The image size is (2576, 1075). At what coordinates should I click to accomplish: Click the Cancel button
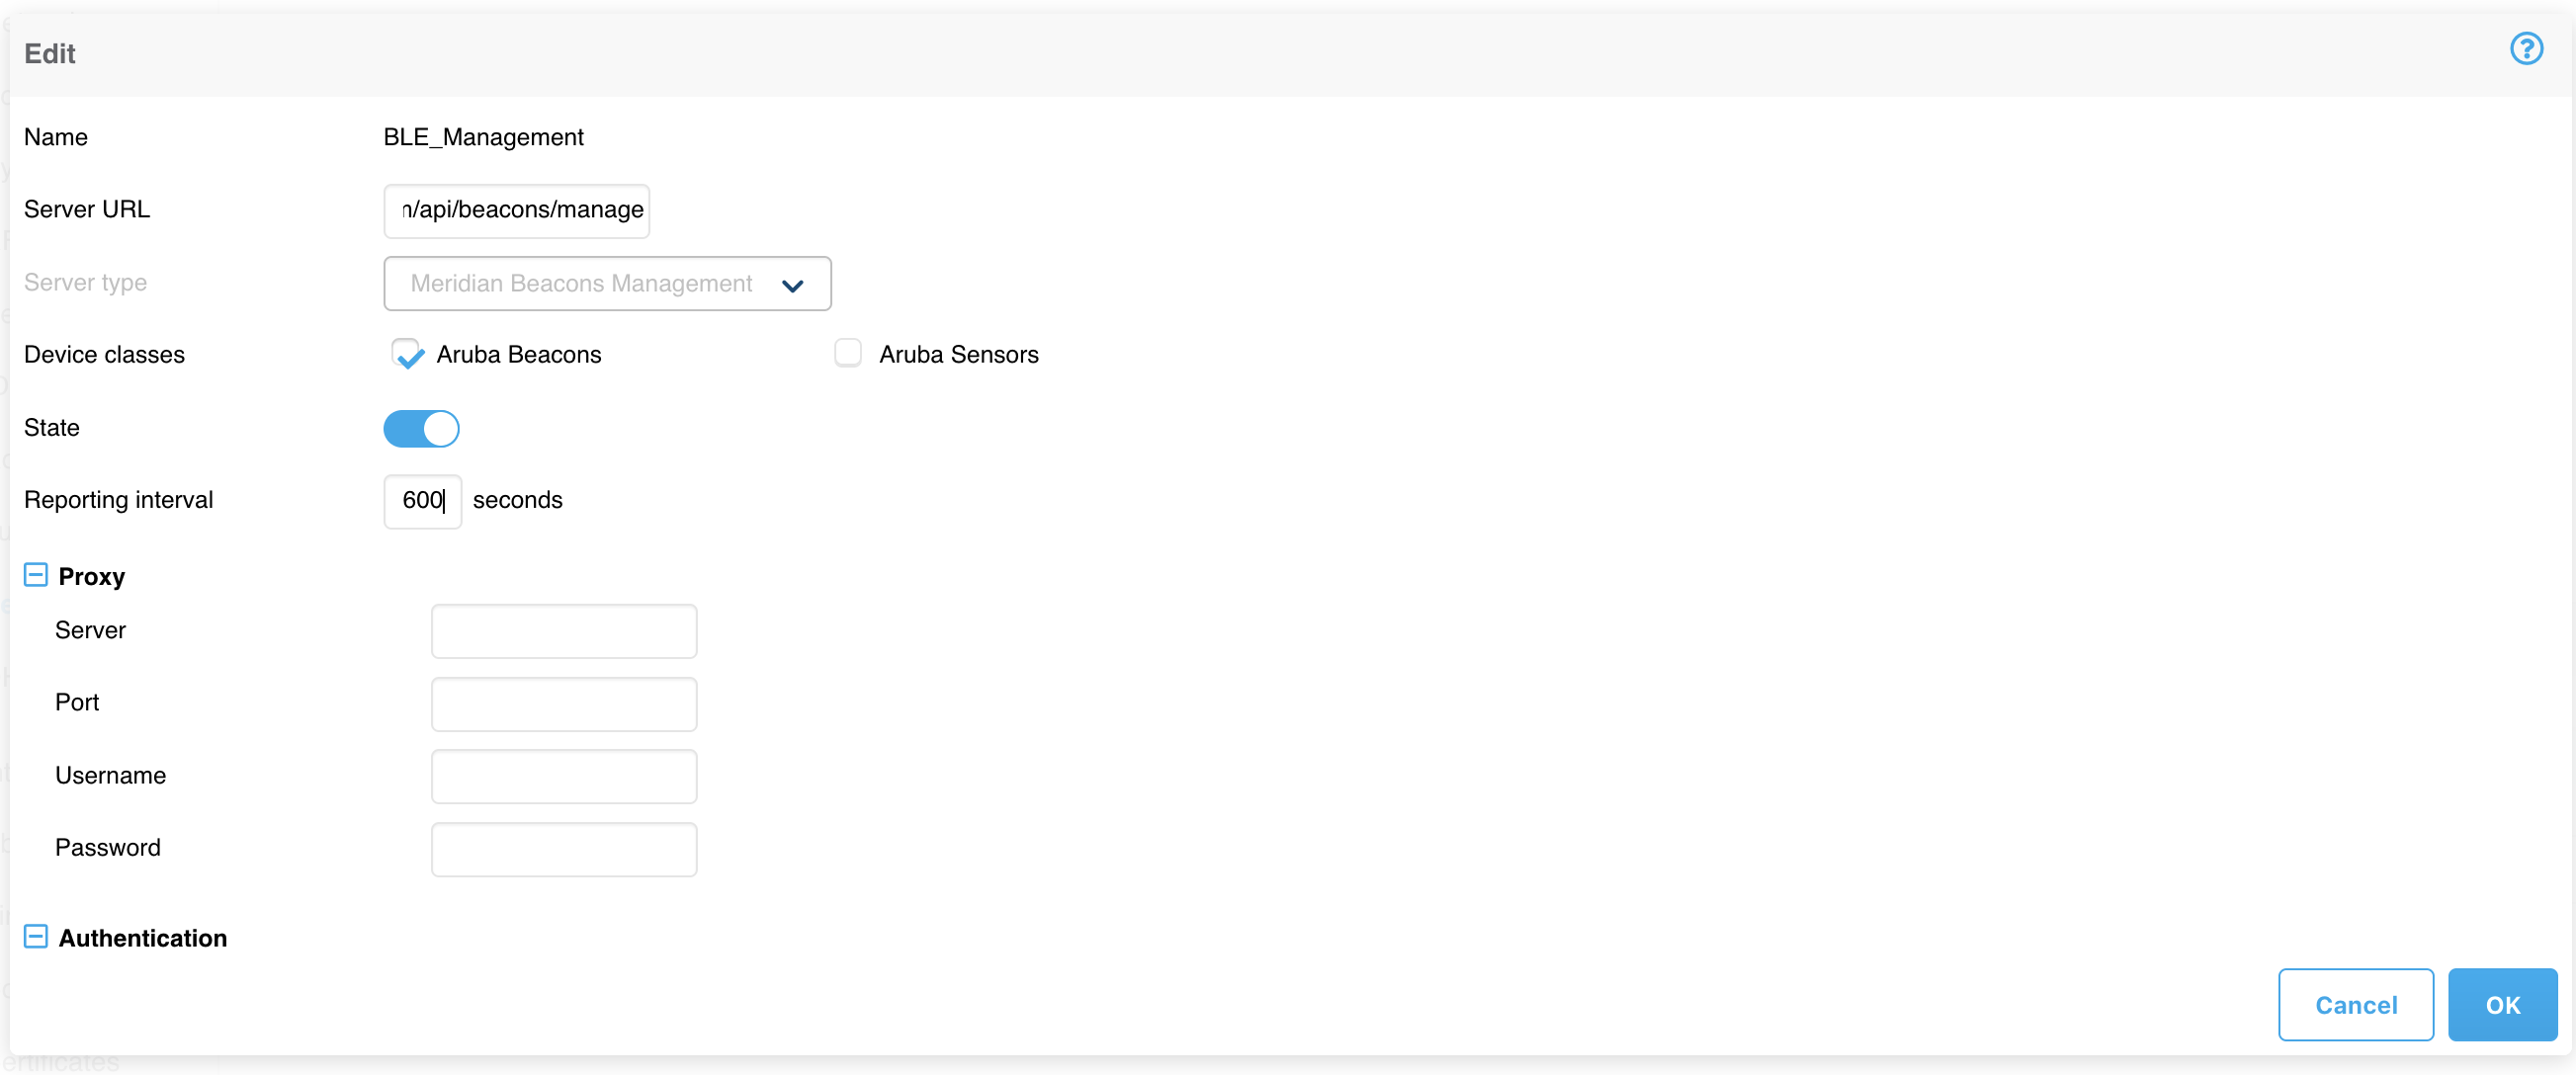[x=2355, y=1004]
